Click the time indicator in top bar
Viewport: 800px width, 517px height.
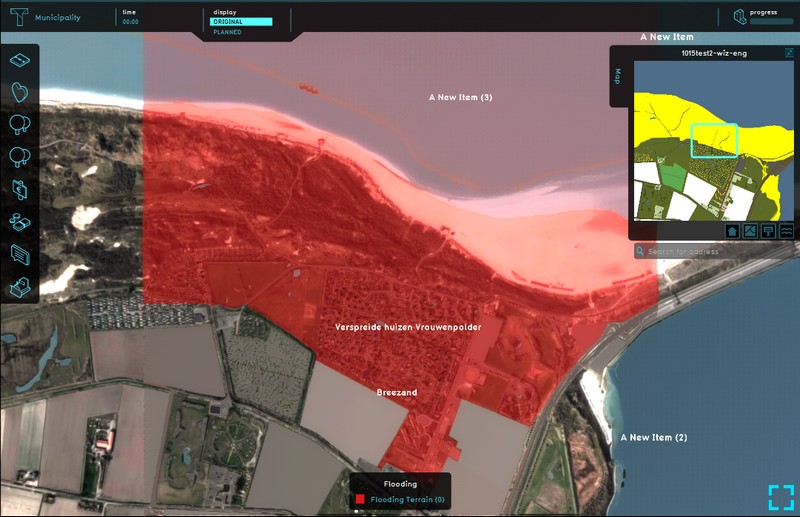(130, 17)
